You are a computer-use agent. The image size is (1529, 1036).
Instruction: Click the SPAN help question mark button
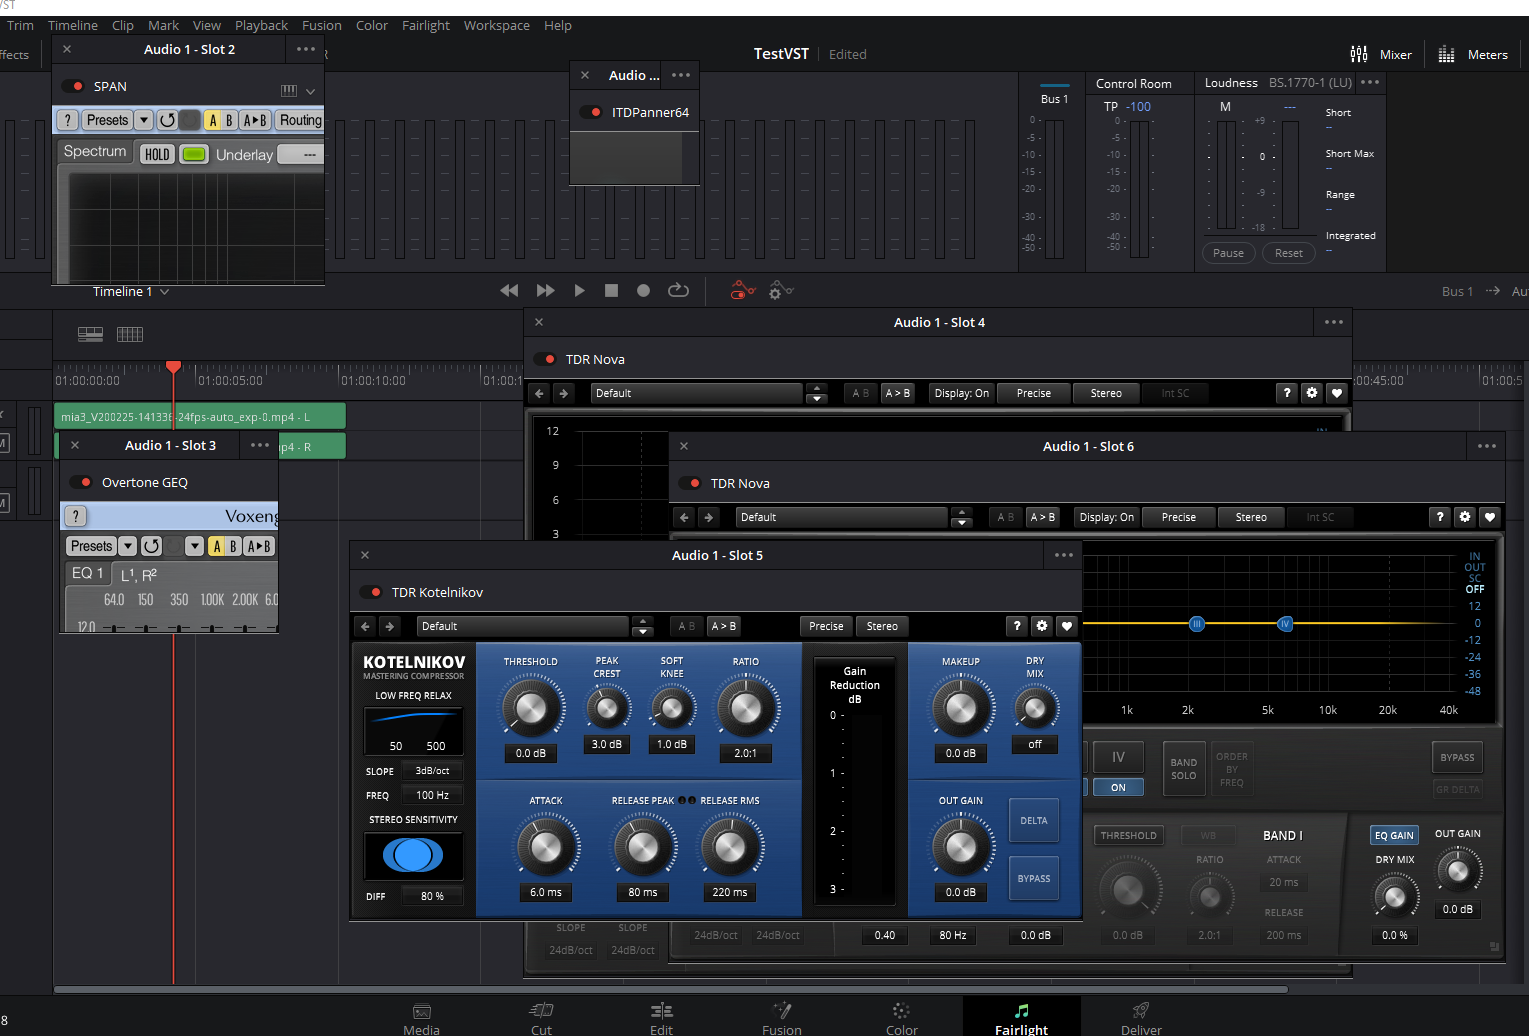pyautogui.click(x=67, y=120)
